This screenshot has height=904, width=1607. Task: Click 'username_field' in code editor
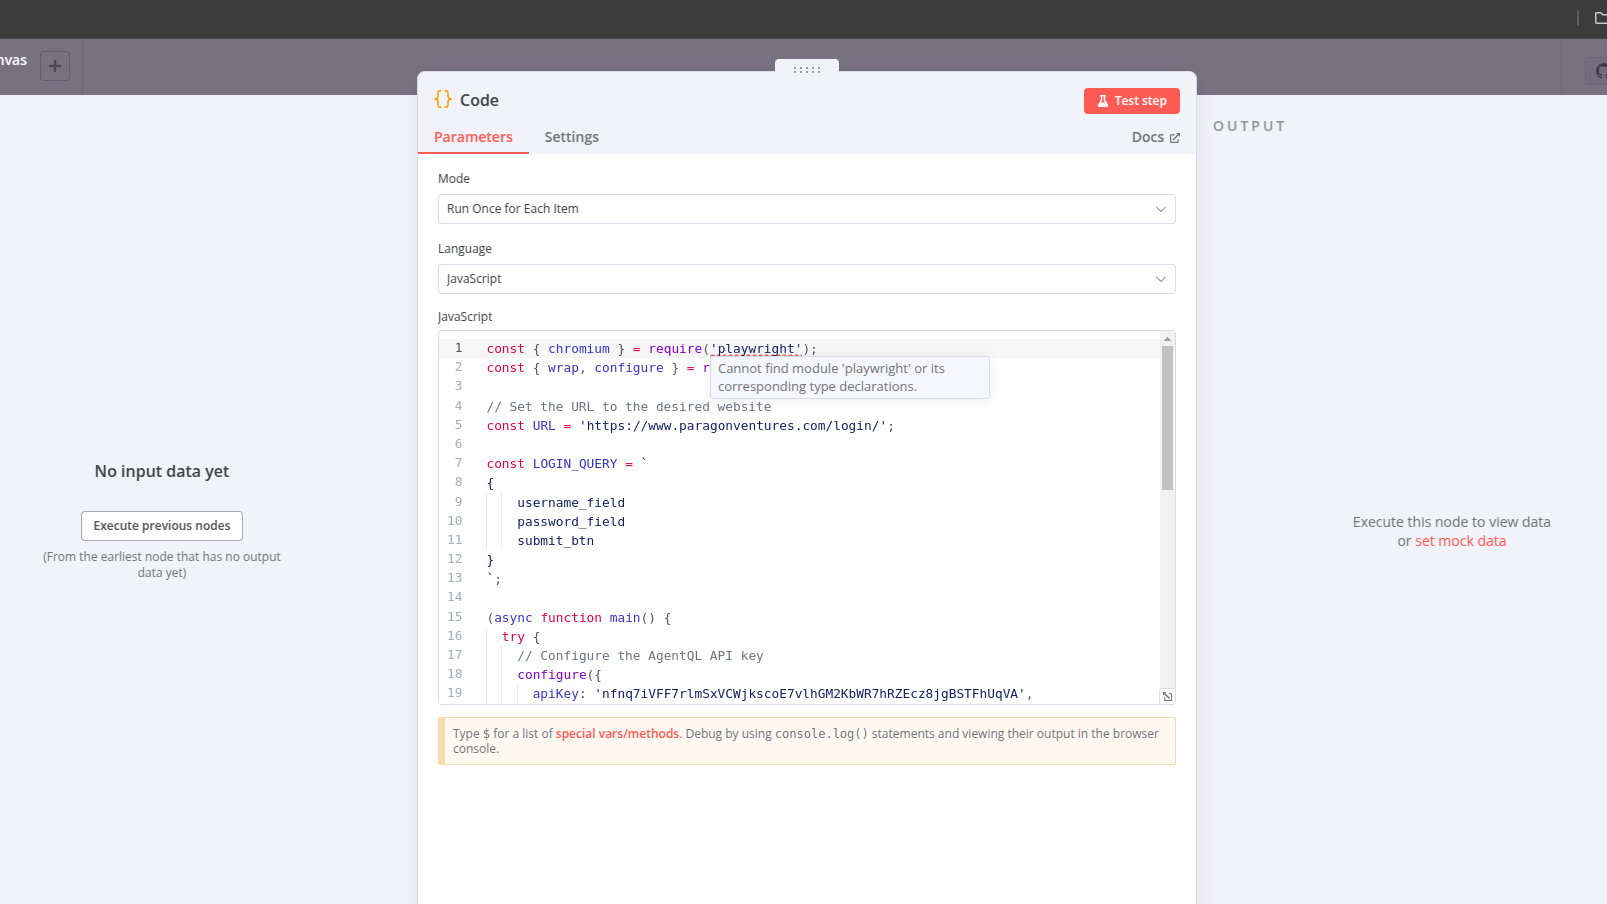571,503
